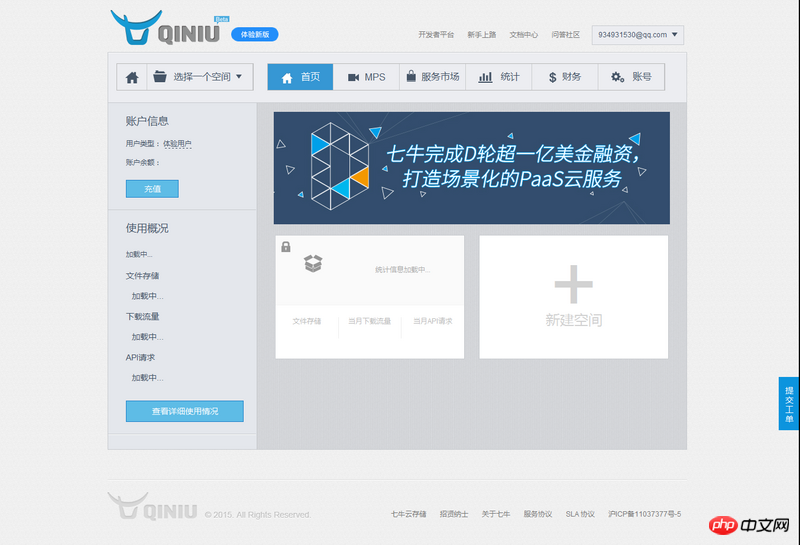
Task: Select the 首页 tab
Action: coord(301,77)
